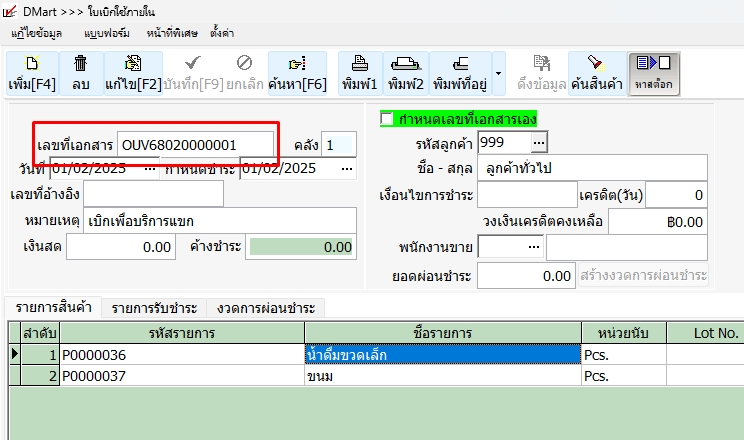
Task: Open customer lookup ellipsis beside code 999
Action: (539, 142)
